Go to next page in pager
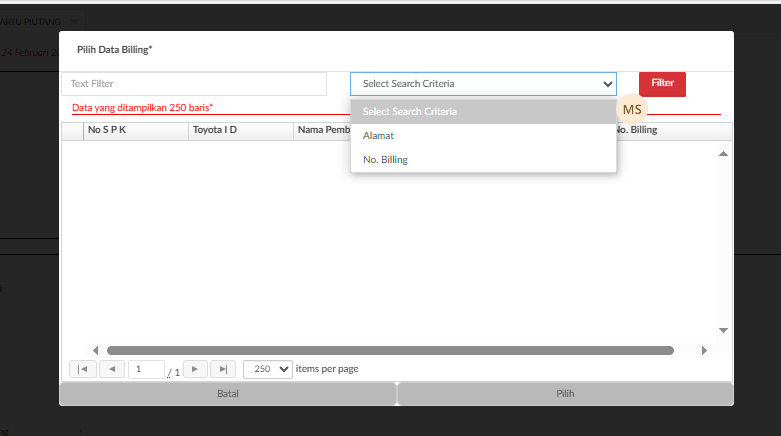This screenshot has height=436, width=781. point(195,369)
